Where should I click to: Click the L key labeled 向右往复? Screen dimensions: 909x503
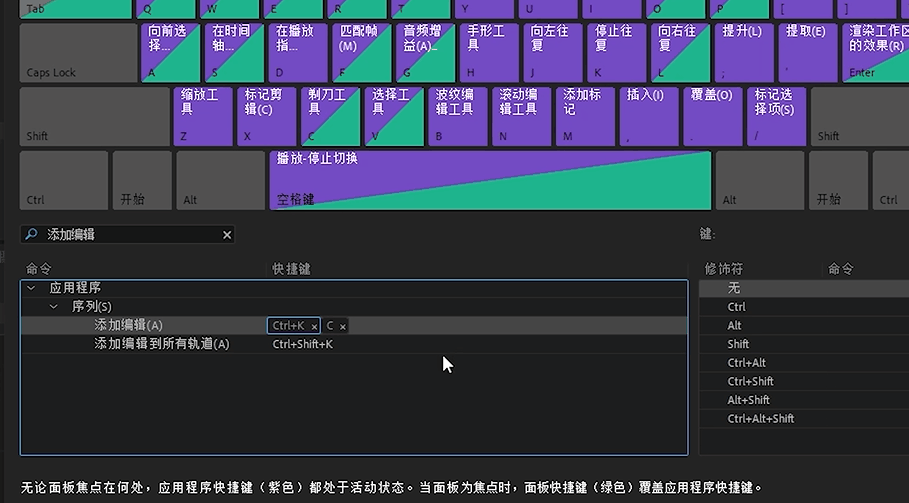(681, 53)
